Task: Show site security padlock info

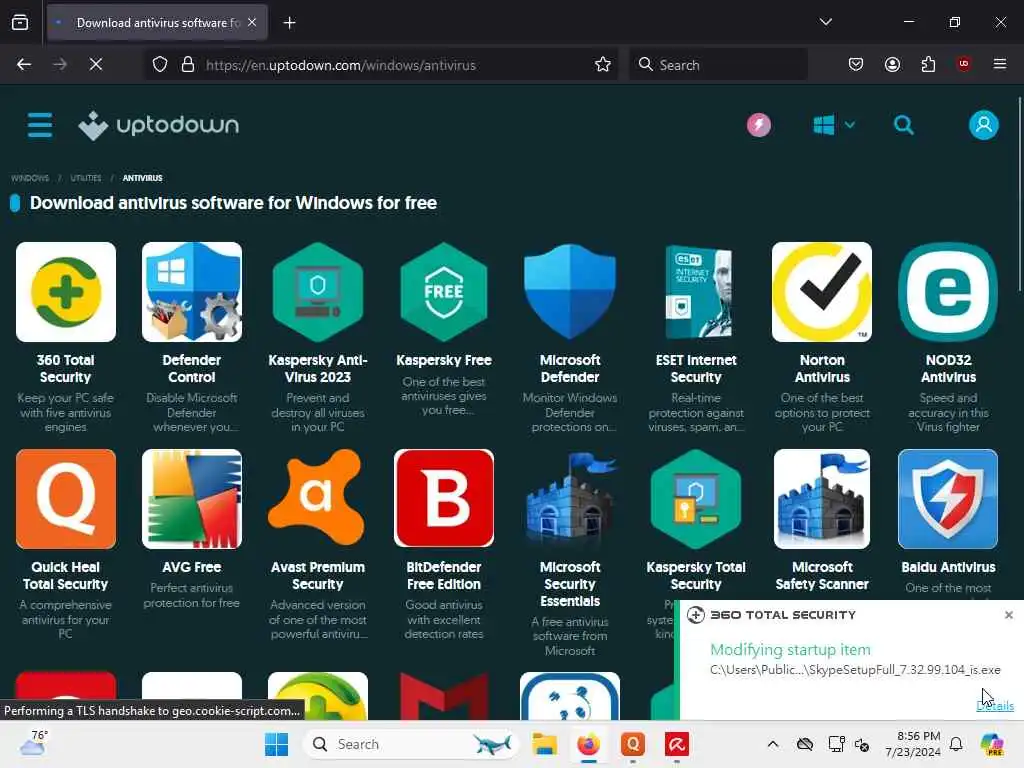Action: (x=188, y=64)
